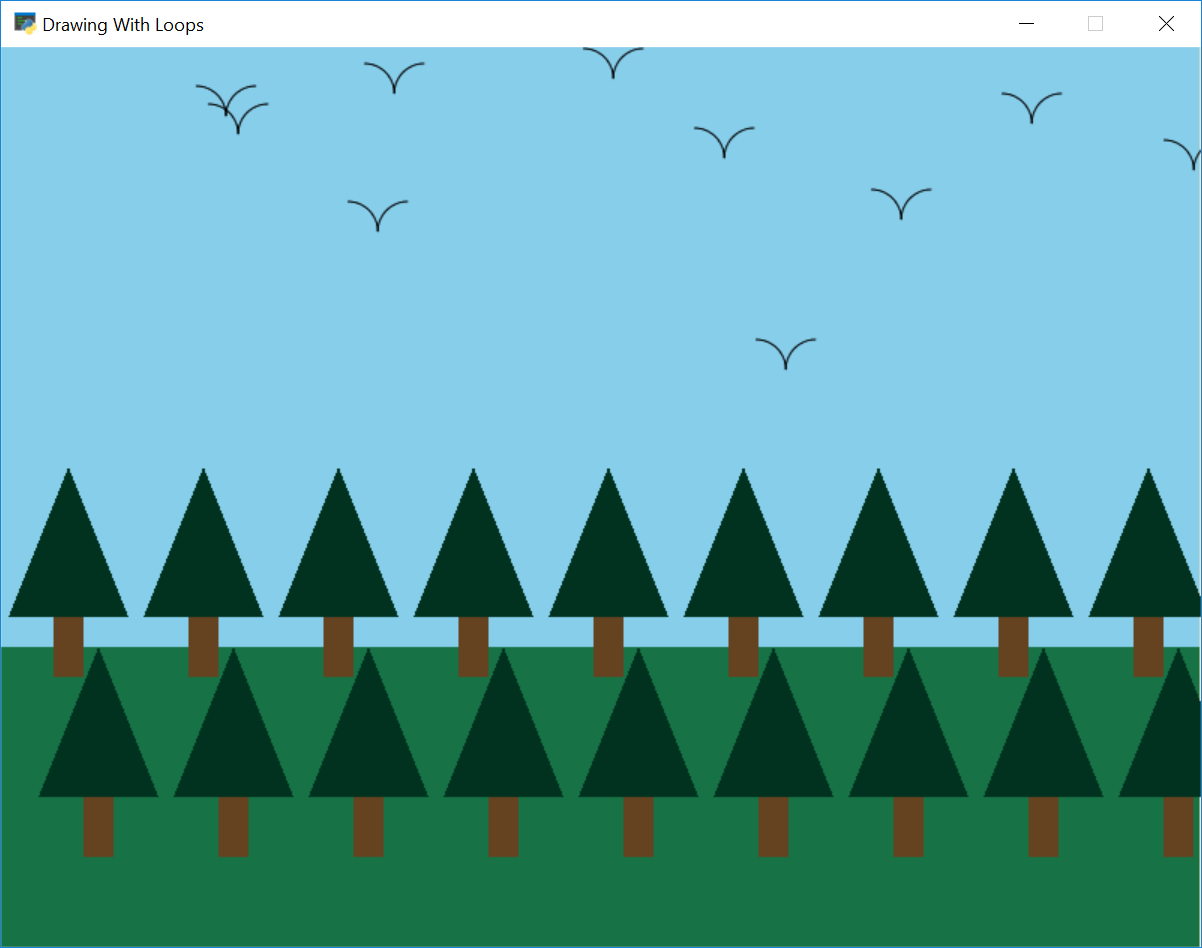Screen dimensions: 1202x948
Task: Click the pair of birds at upper left
Action: coord(233,110)
